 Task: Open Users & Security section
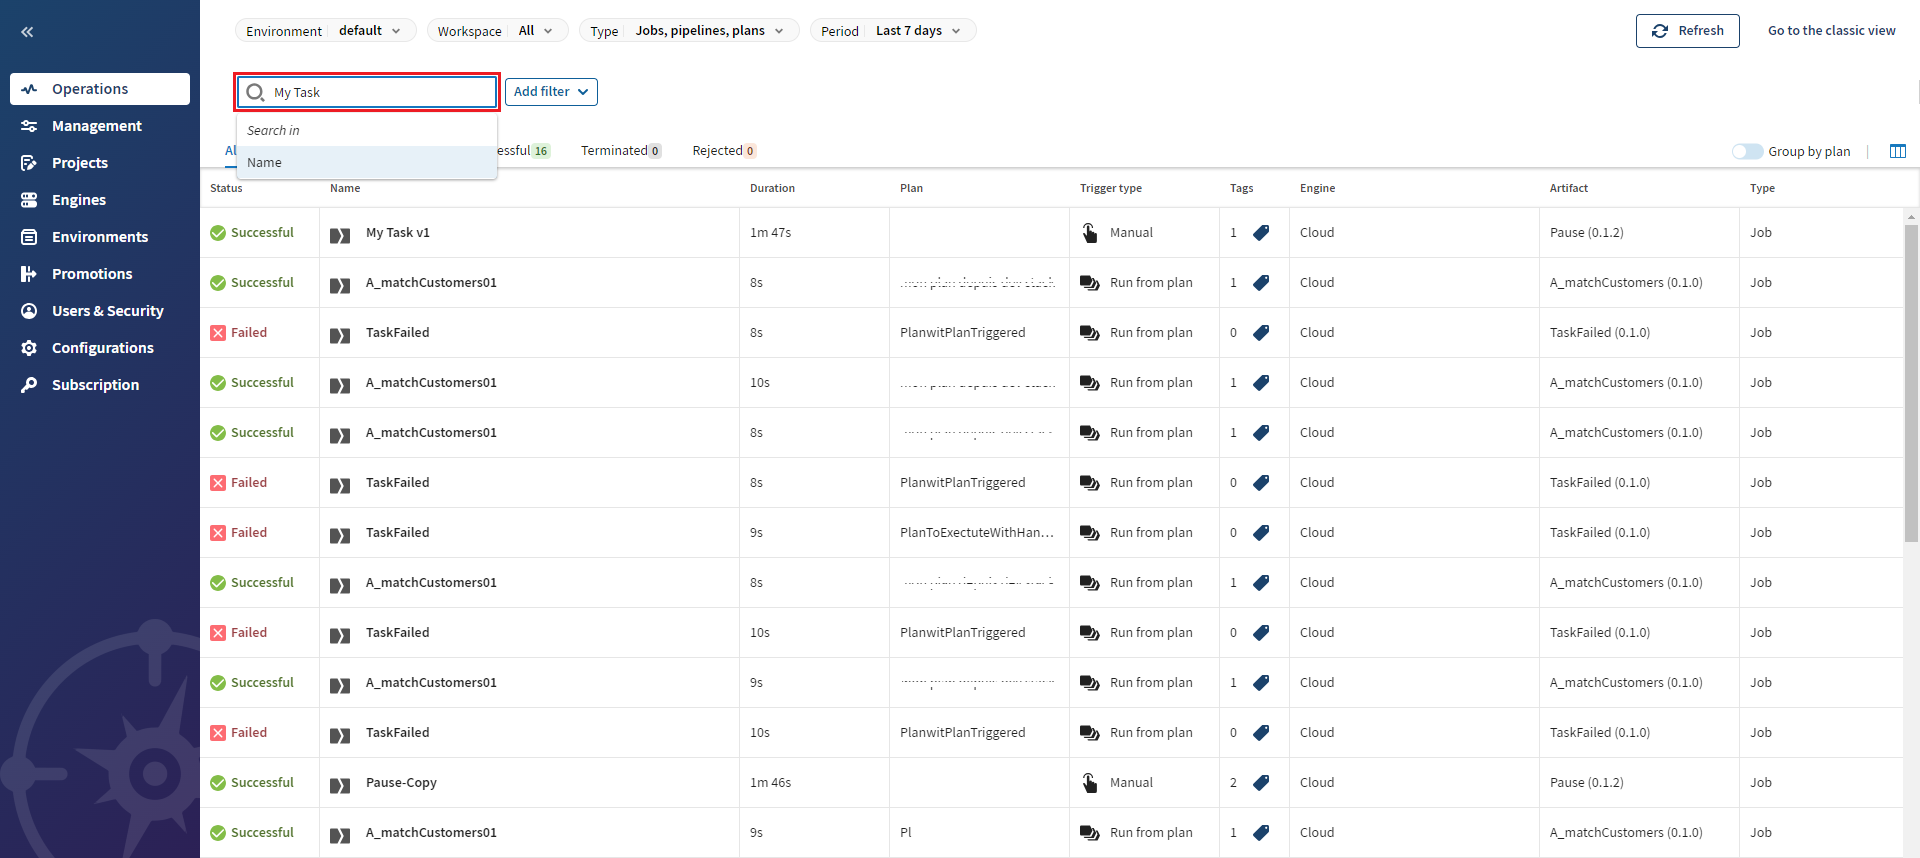tap(107, 311)
